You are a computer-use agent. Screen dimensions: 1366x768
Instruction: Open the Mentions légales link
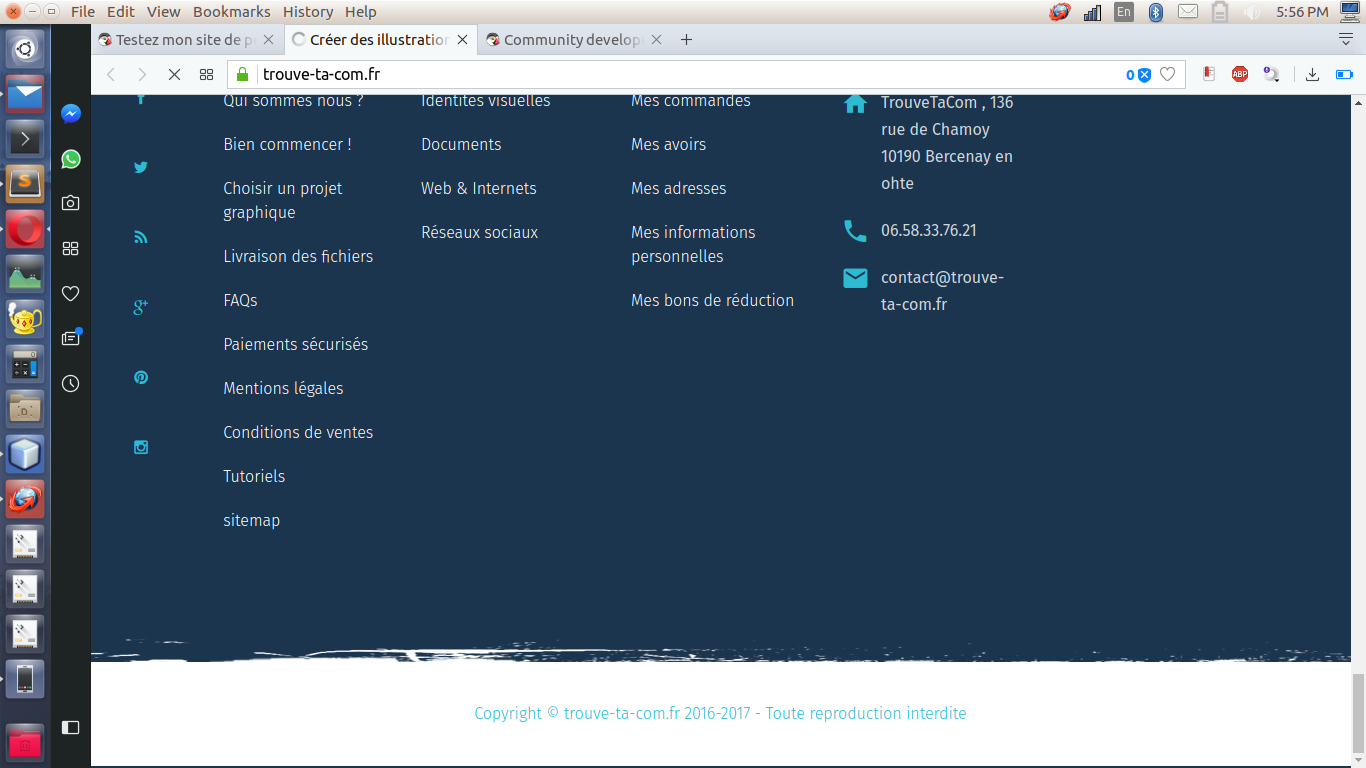pos(283,388)
